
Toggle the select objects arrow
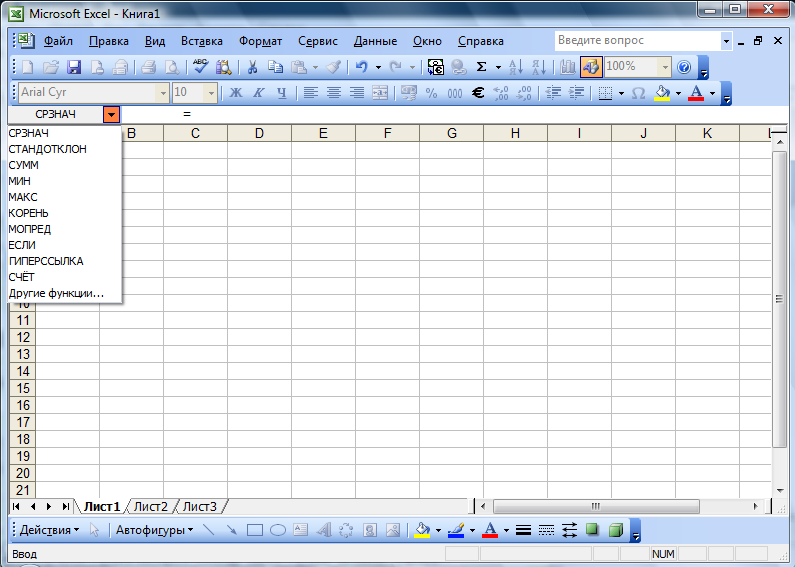coord(94,530)
